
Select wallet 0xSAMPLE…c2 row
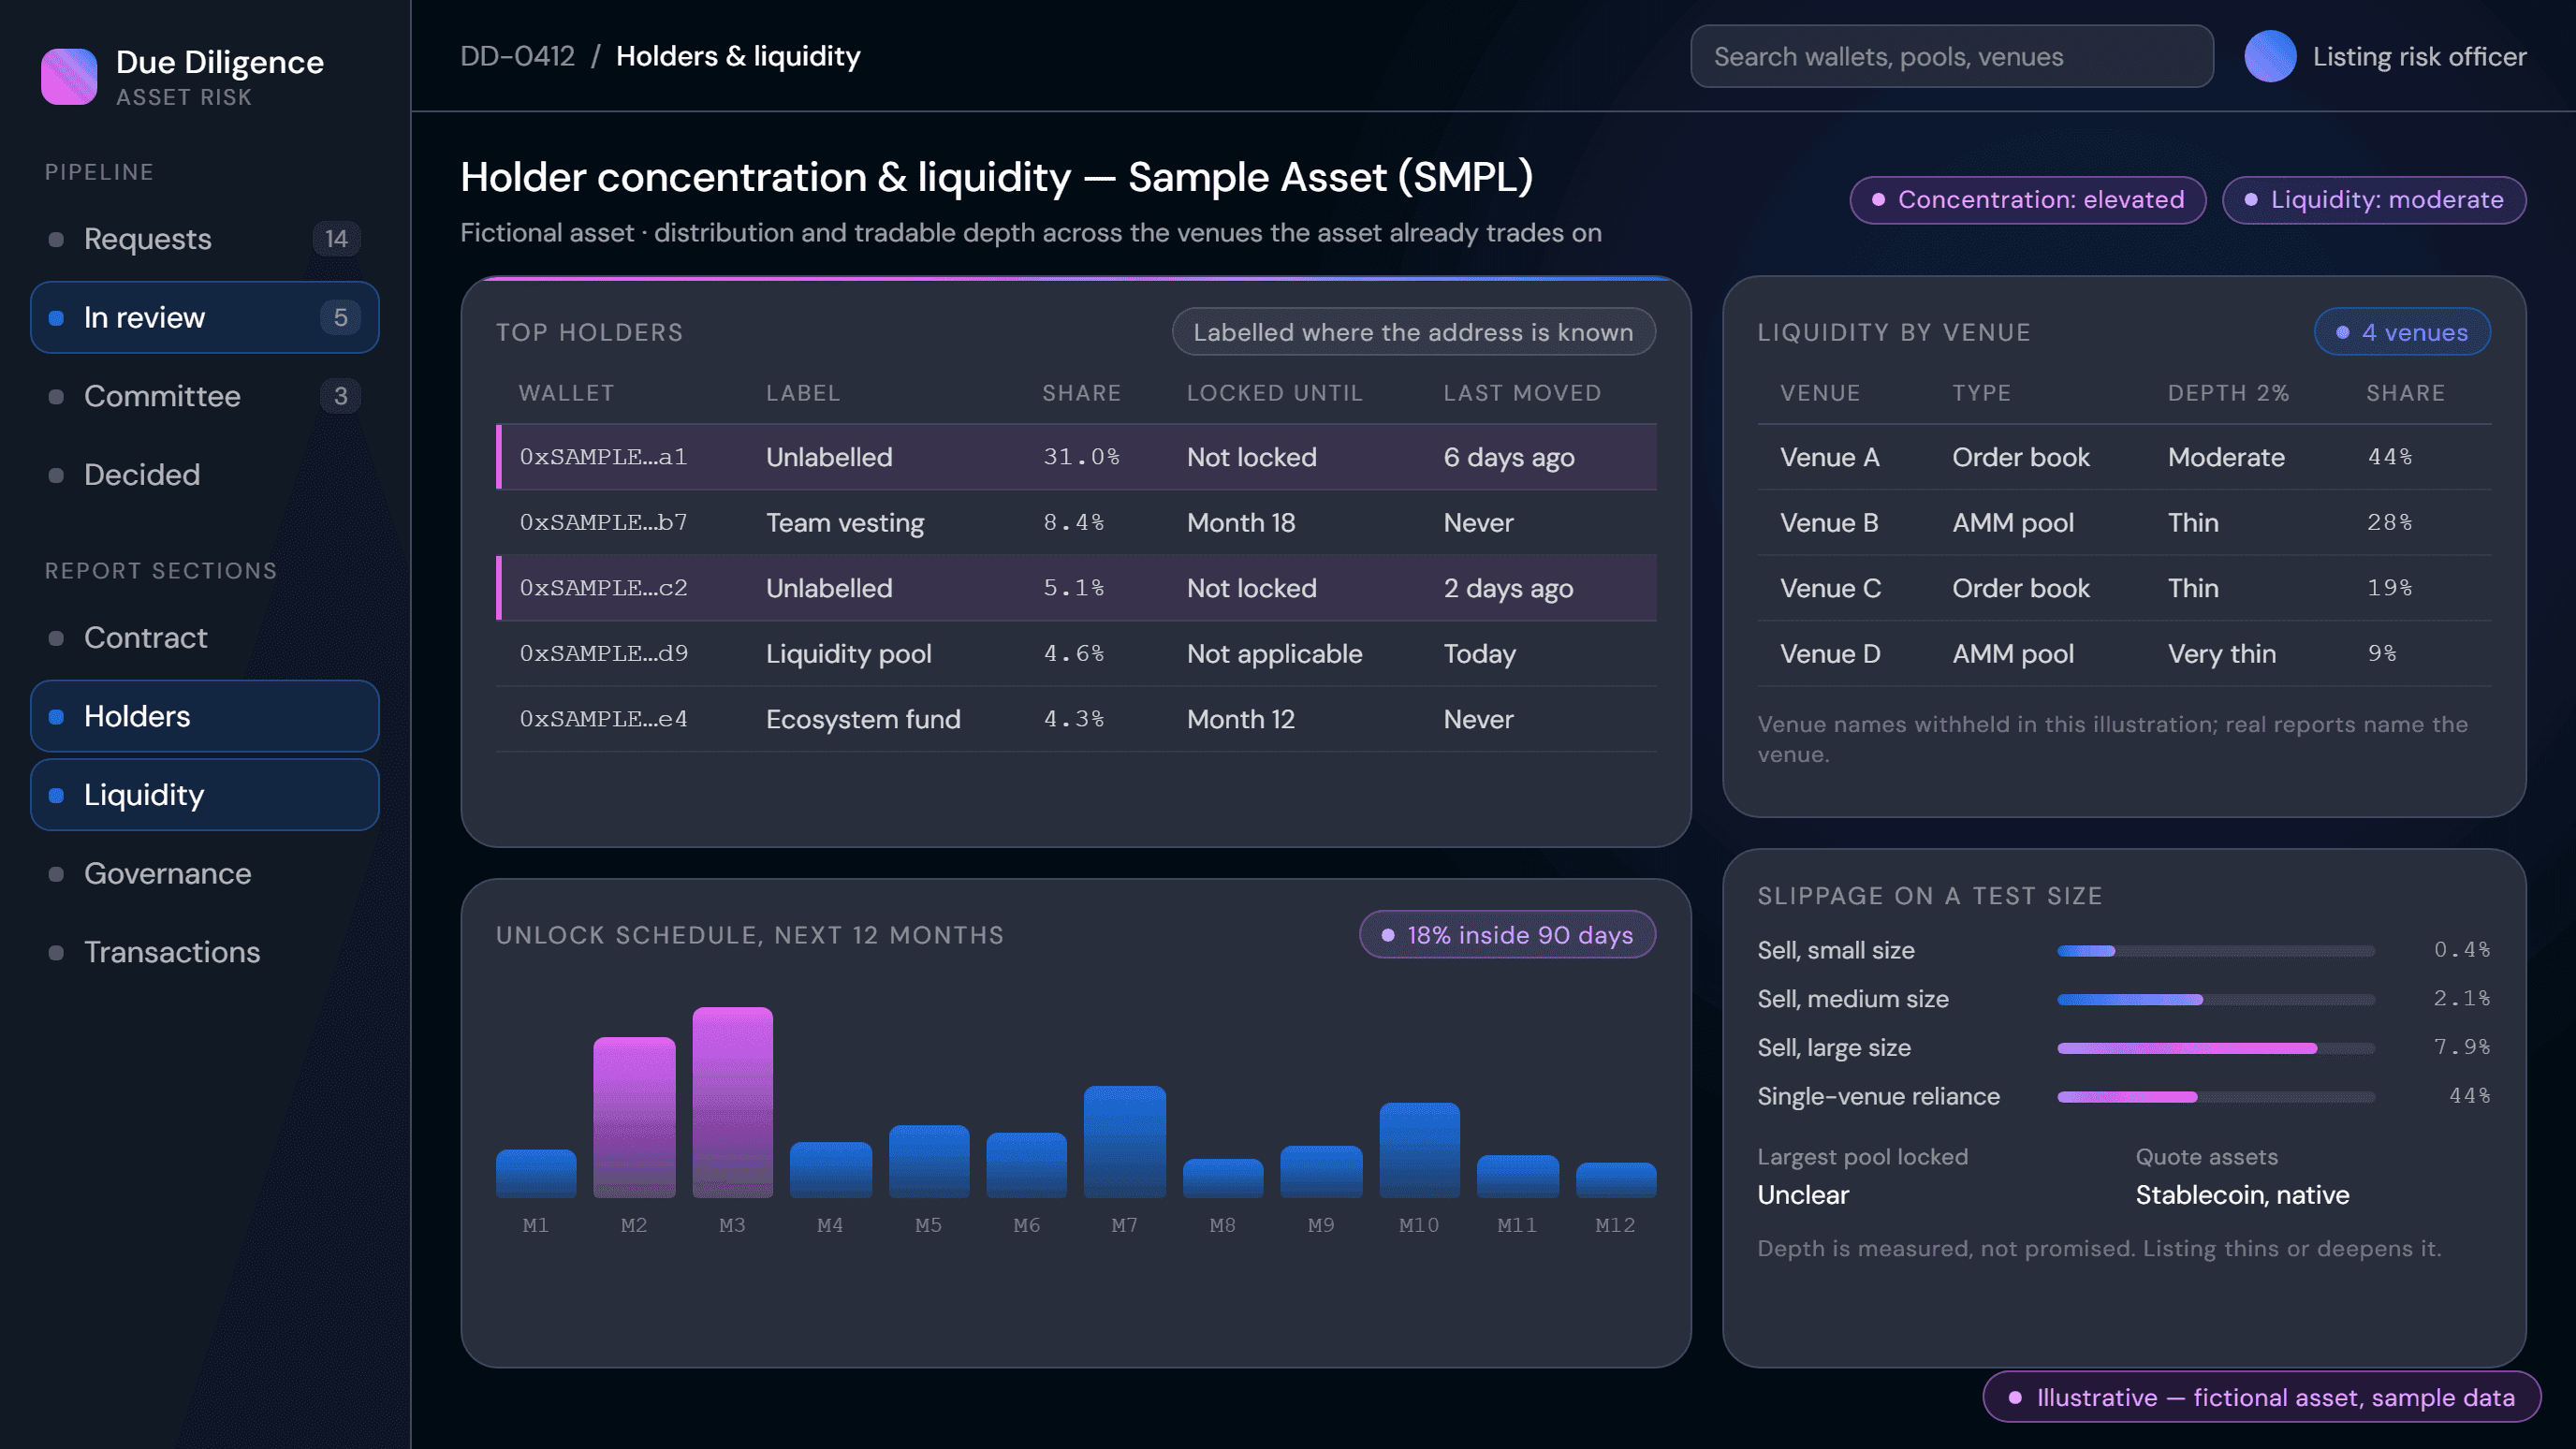(1076, 588)
